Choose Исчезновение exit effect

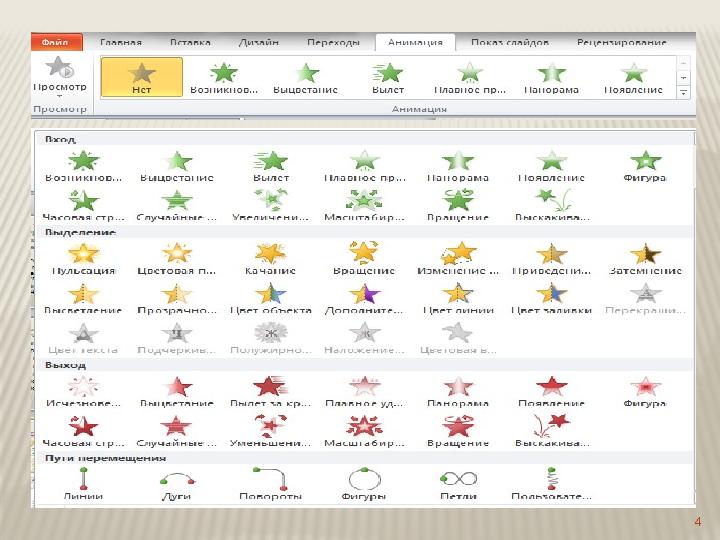84,392
